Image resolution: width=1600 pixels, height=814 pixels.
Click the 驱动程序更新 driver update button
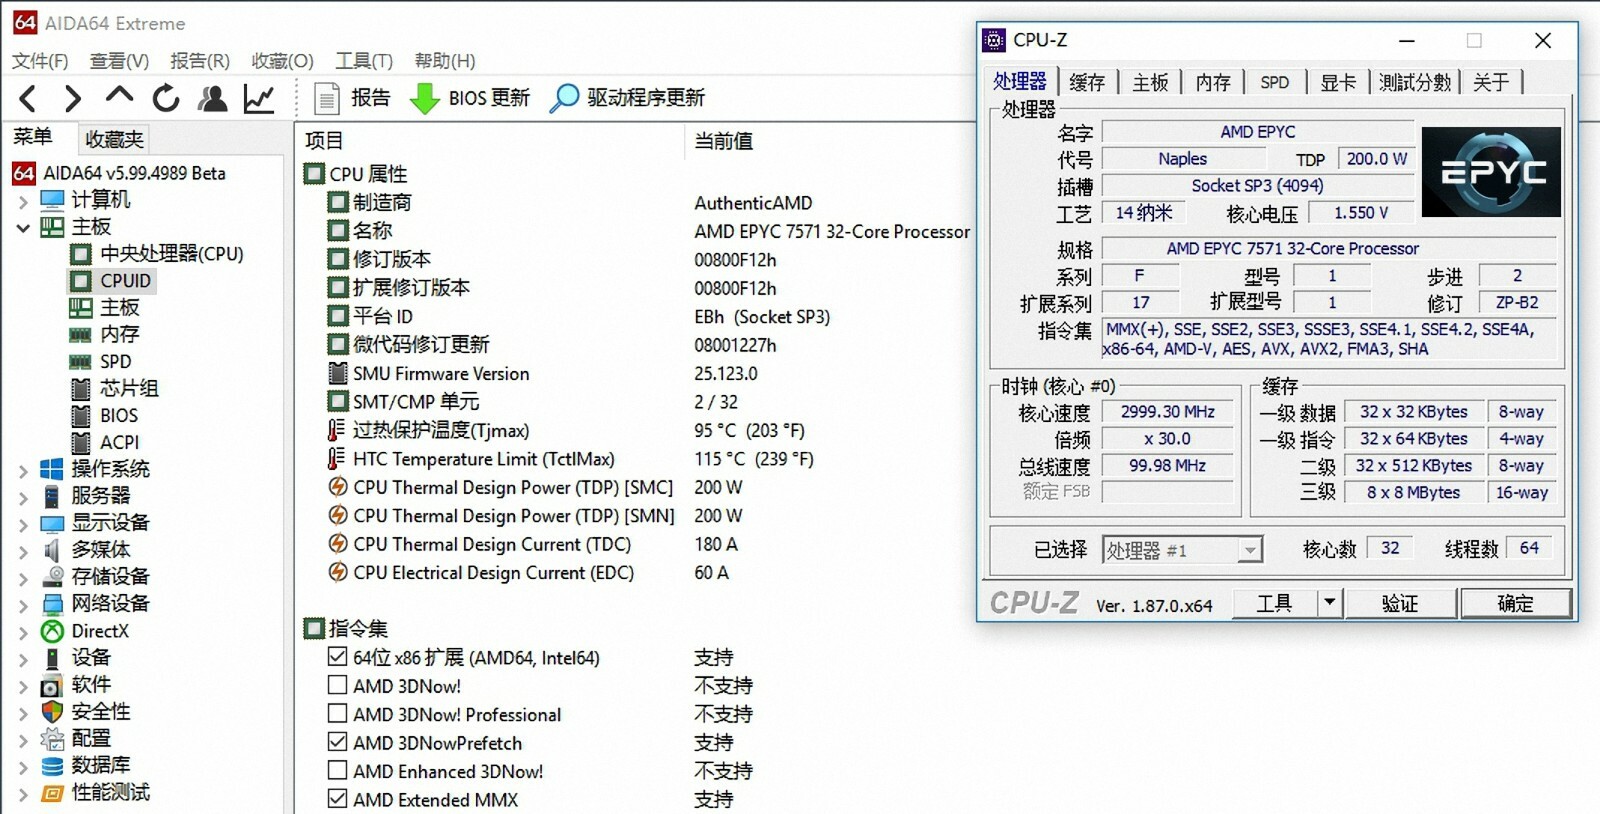tap(628, 98)
